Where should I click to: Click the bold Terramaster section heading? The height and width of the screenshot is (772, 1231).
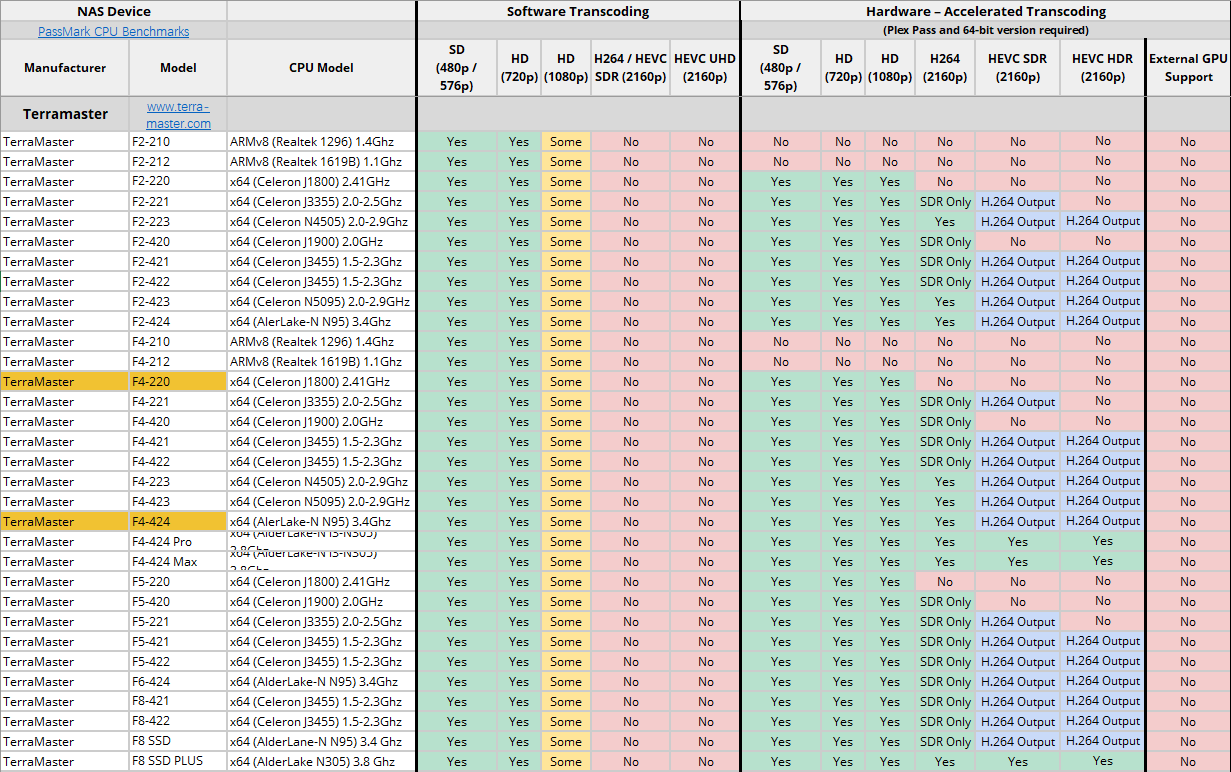[65, 114]
